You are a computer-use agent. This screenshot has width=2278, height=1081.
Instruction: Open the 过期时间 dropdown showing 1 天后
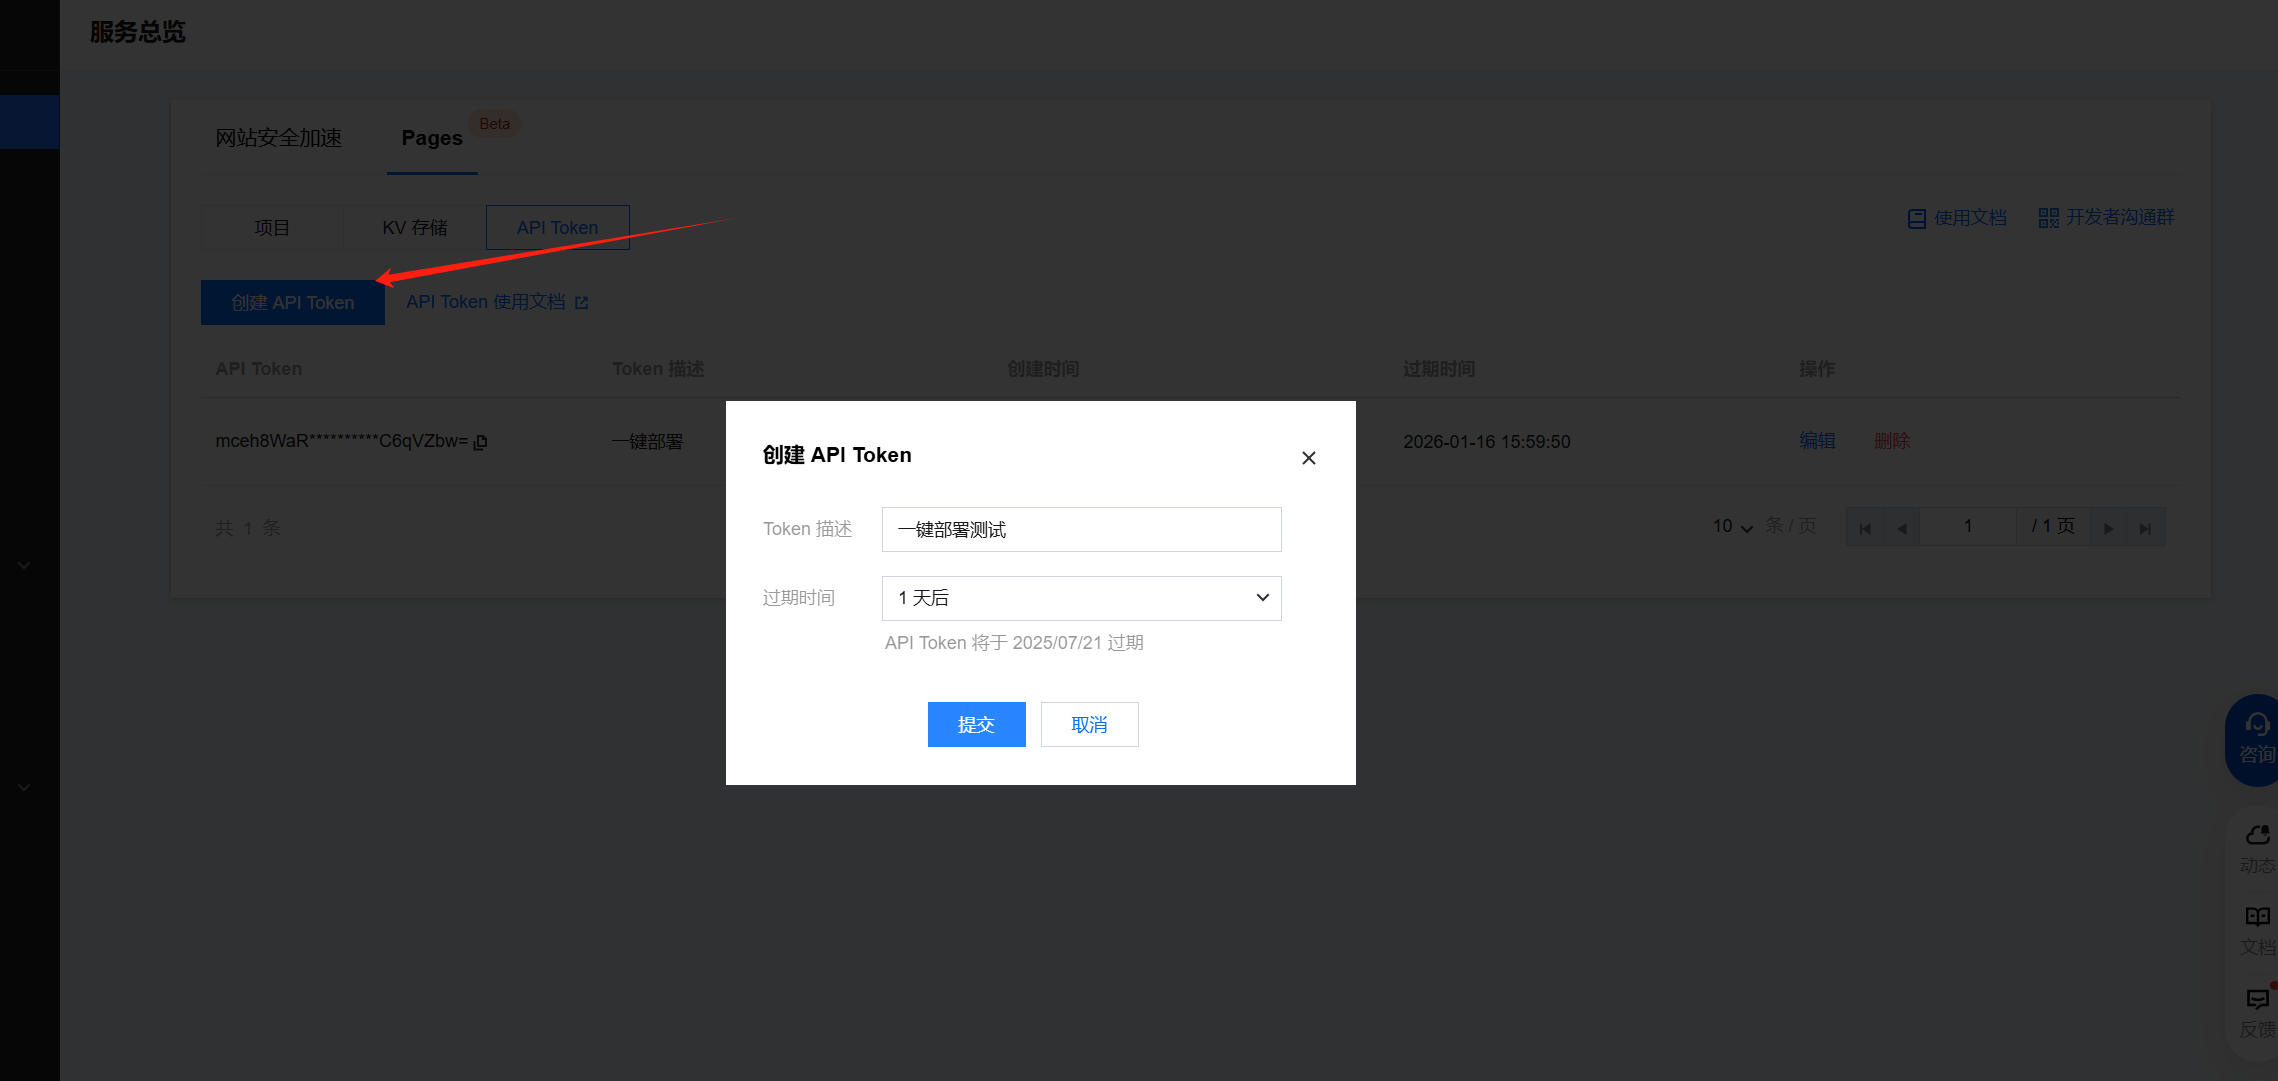(1081, 598)
